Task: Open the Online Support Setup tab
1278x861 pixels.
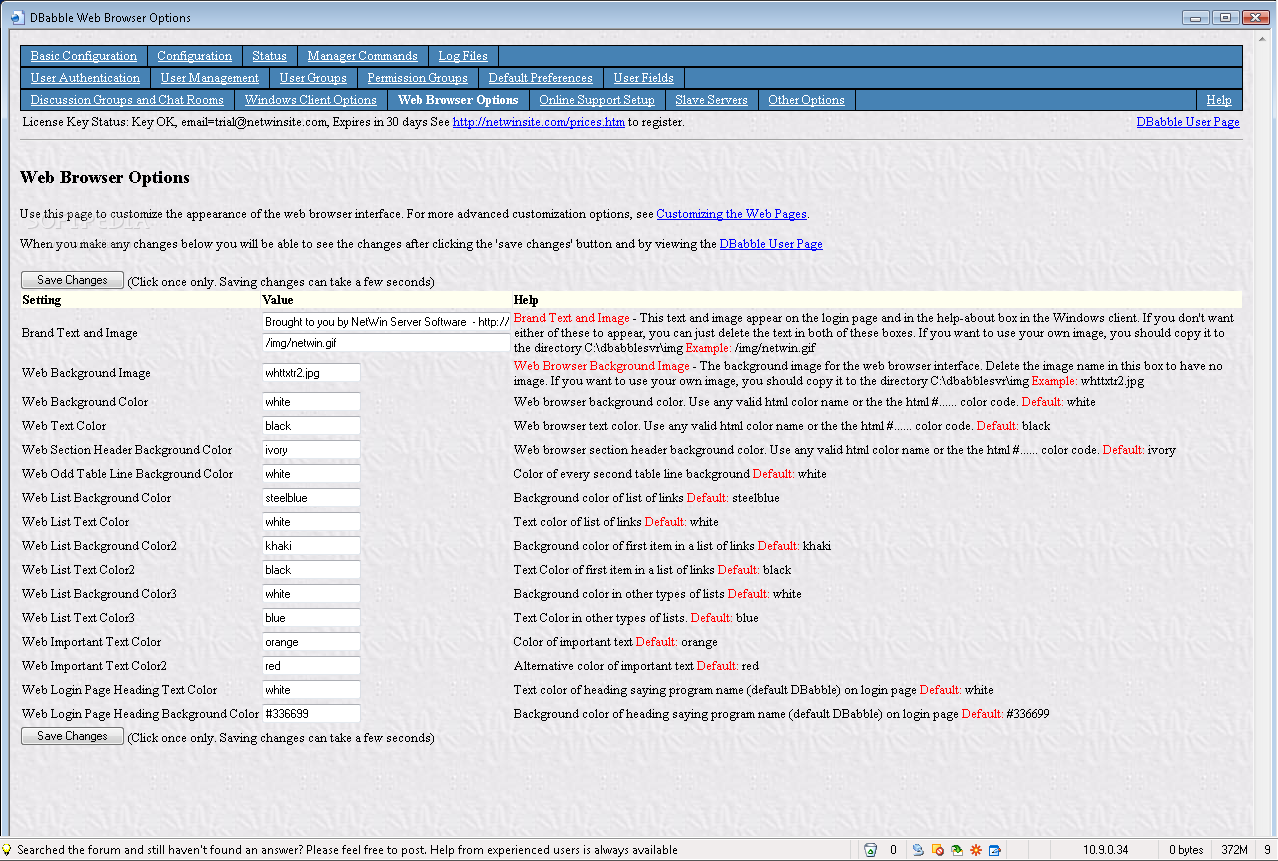Action: coord(597,100)
